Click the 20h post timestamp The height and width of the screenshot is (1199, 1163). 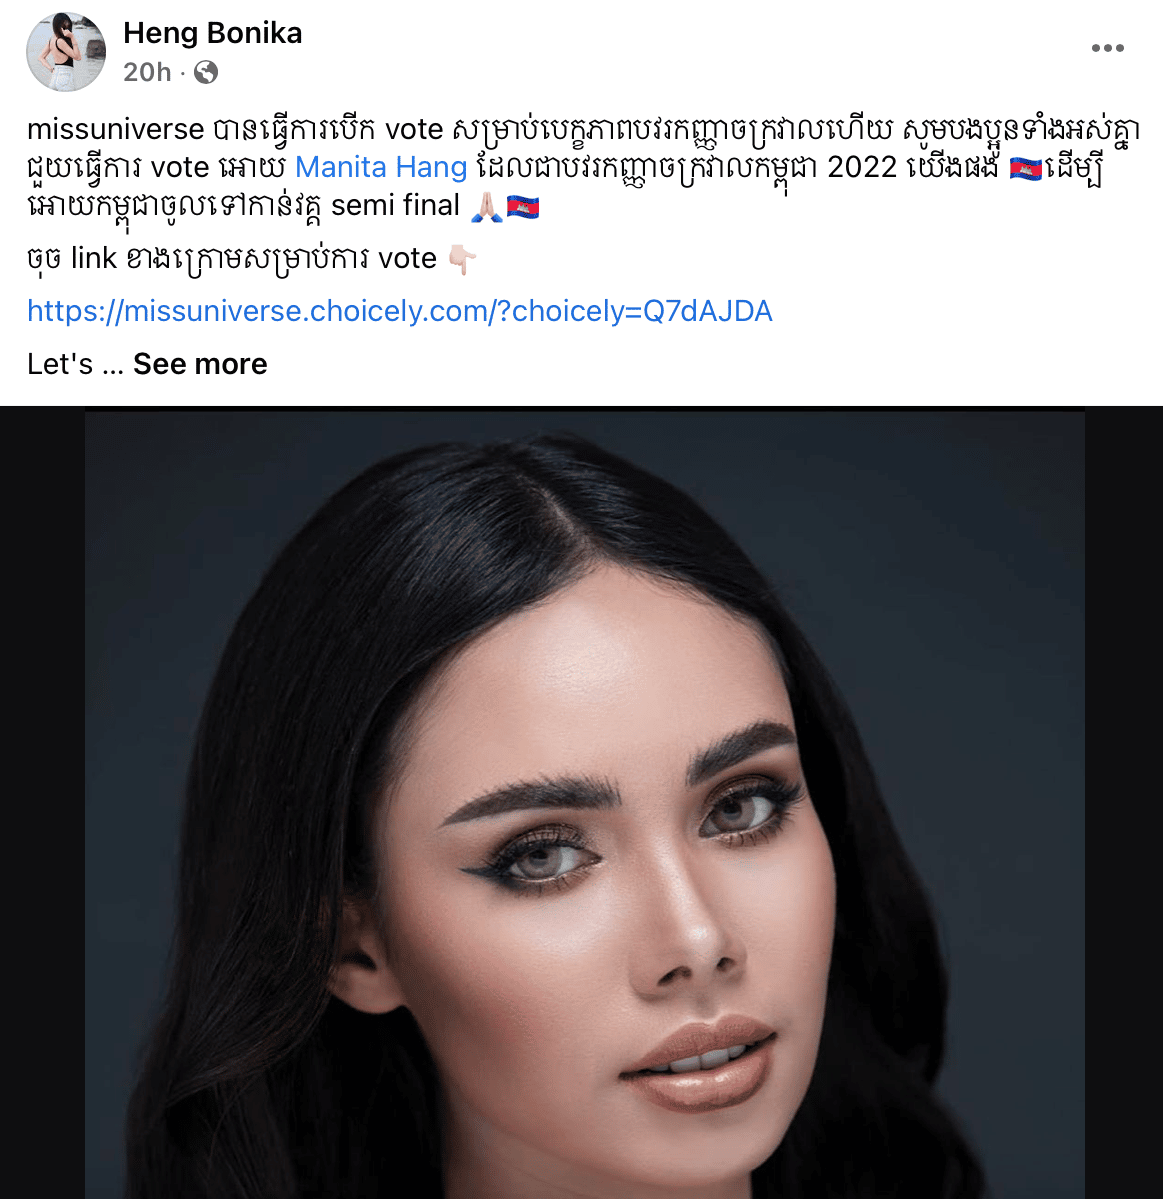point(147,72)
